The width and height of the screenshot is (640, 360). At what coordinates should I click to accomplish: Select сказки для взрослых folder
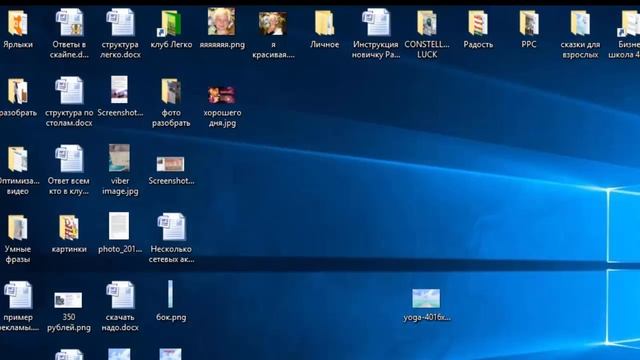point(580,23)
